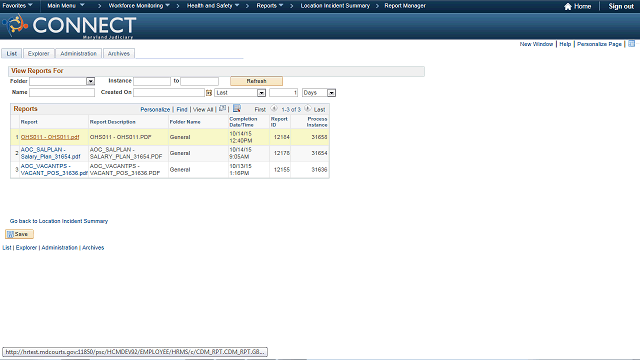
Task: Open Health and Safety breadcrumb menu
Action: 213,6
